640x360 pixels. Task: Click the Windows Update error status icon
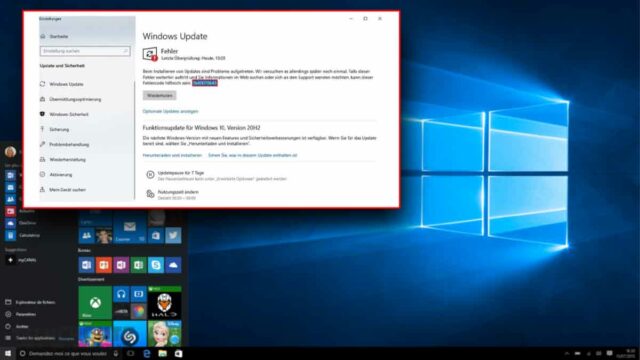(x=150, y=54)
